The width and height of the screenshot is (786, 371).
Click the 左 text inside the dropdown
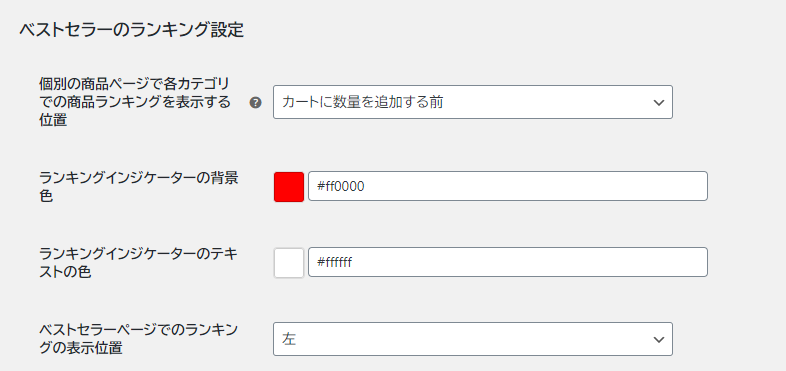click(289, 339)
